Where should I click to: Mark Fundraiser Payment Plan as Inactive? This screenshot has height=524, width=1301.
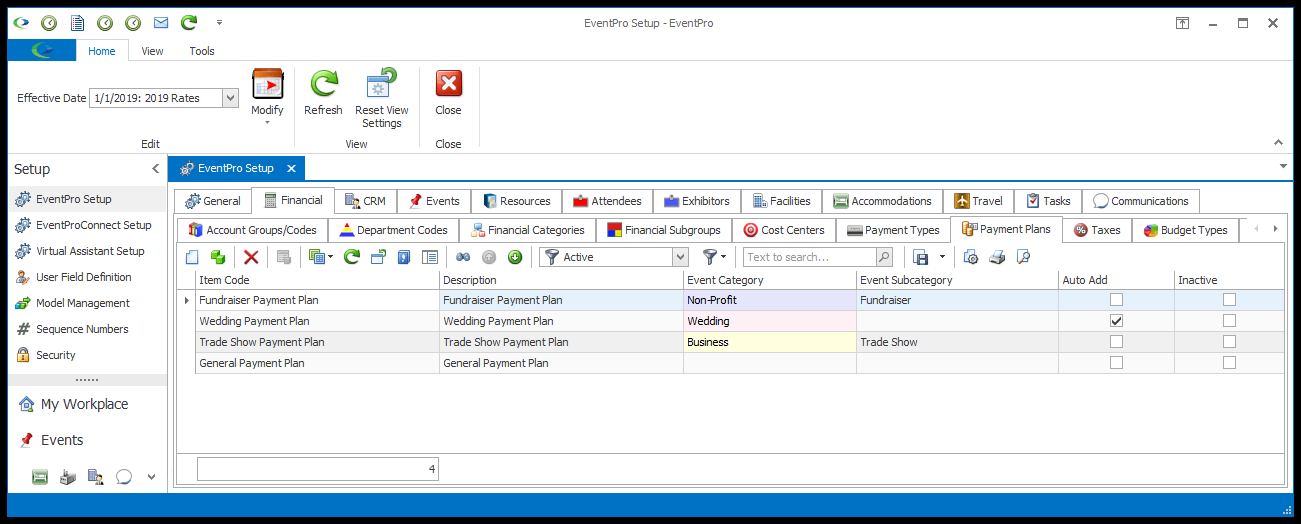point(1229,299)
